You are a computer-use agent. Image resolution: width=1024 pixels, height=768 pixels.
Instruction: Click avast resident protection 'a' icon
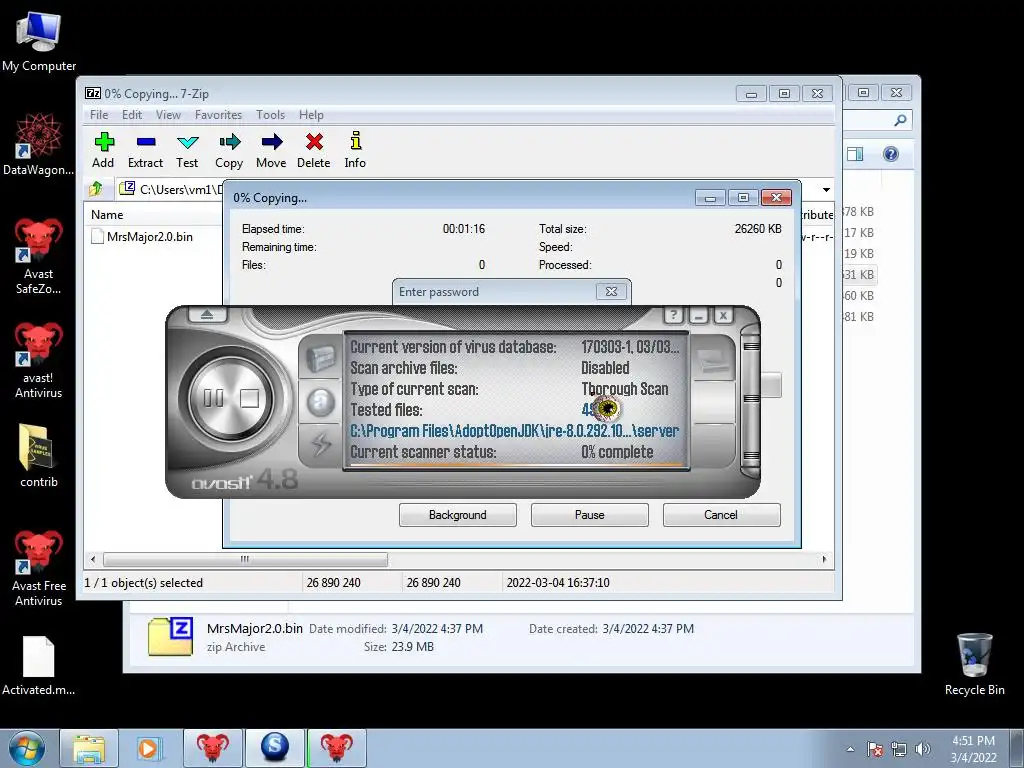320,402
